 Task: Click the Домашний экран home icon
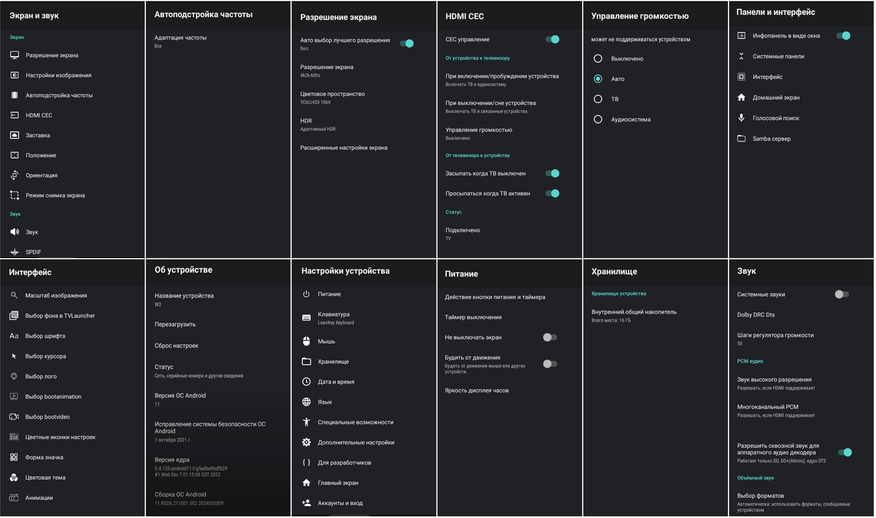[x=741, y=98]
